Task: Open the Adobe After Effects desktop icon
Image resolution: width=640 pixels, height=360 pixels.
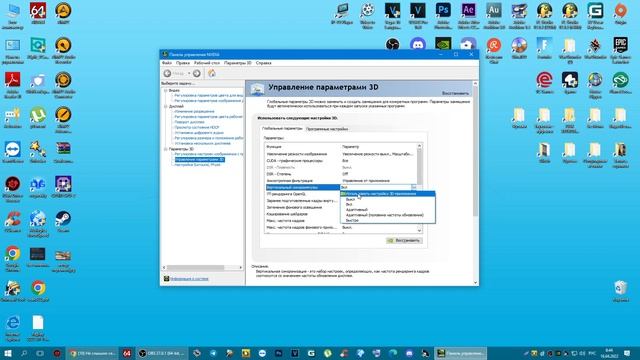Action: [469, 16]
